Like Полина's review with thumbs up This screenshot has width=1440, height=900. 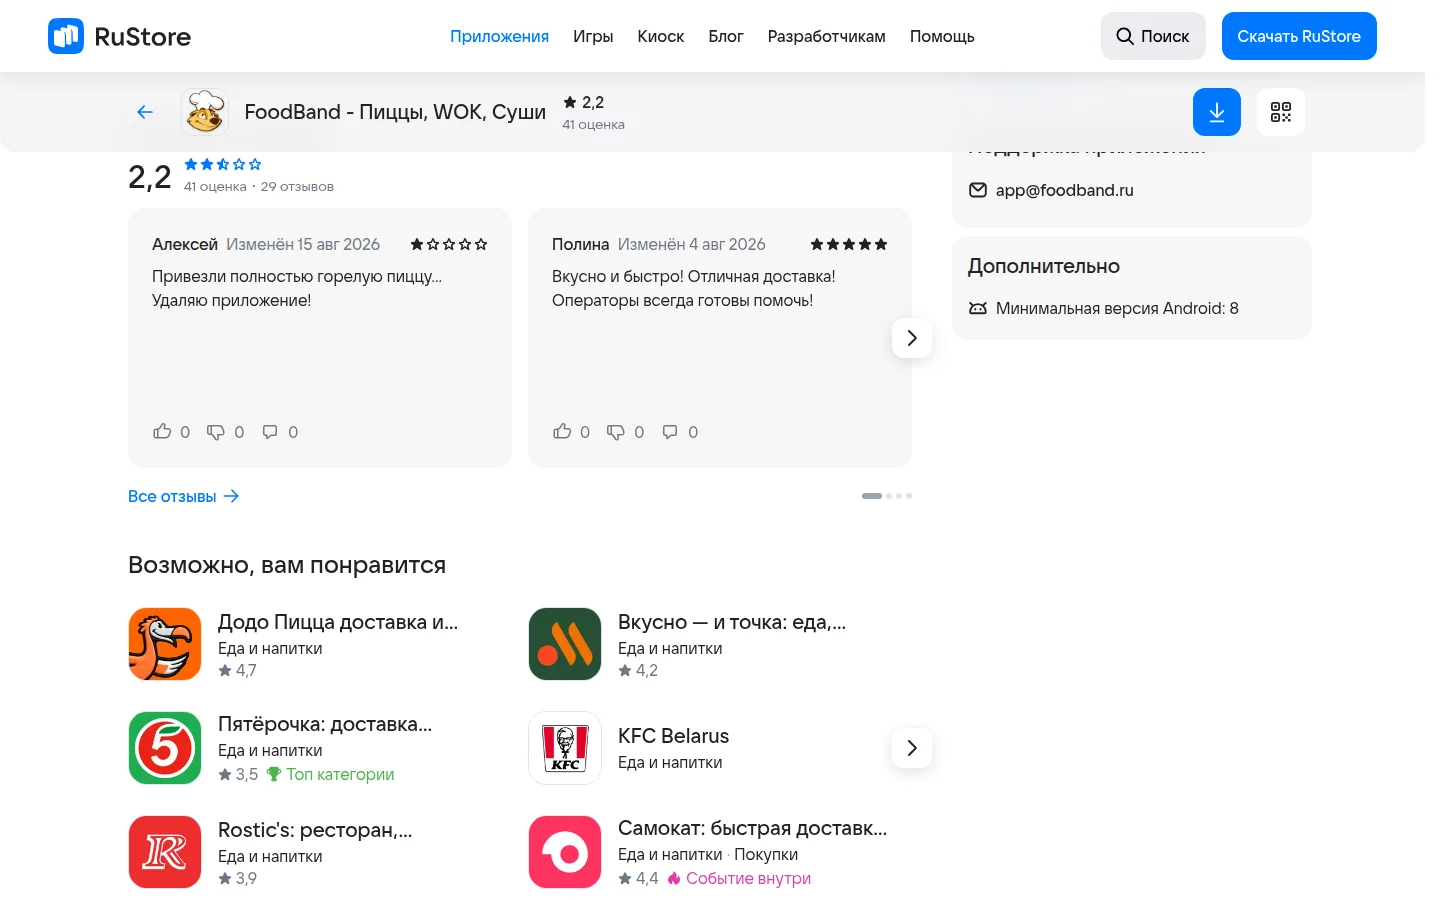pos(562,432)
